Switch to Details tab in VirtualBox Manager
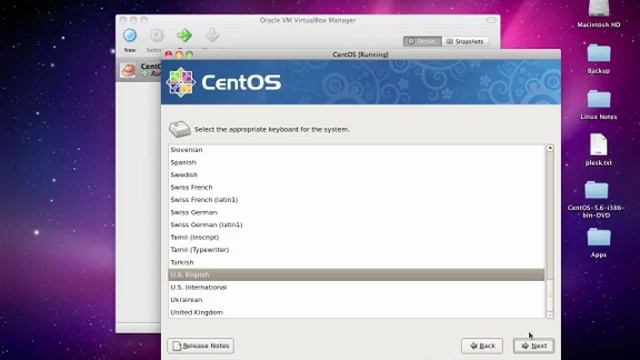 tap(422, 42)
